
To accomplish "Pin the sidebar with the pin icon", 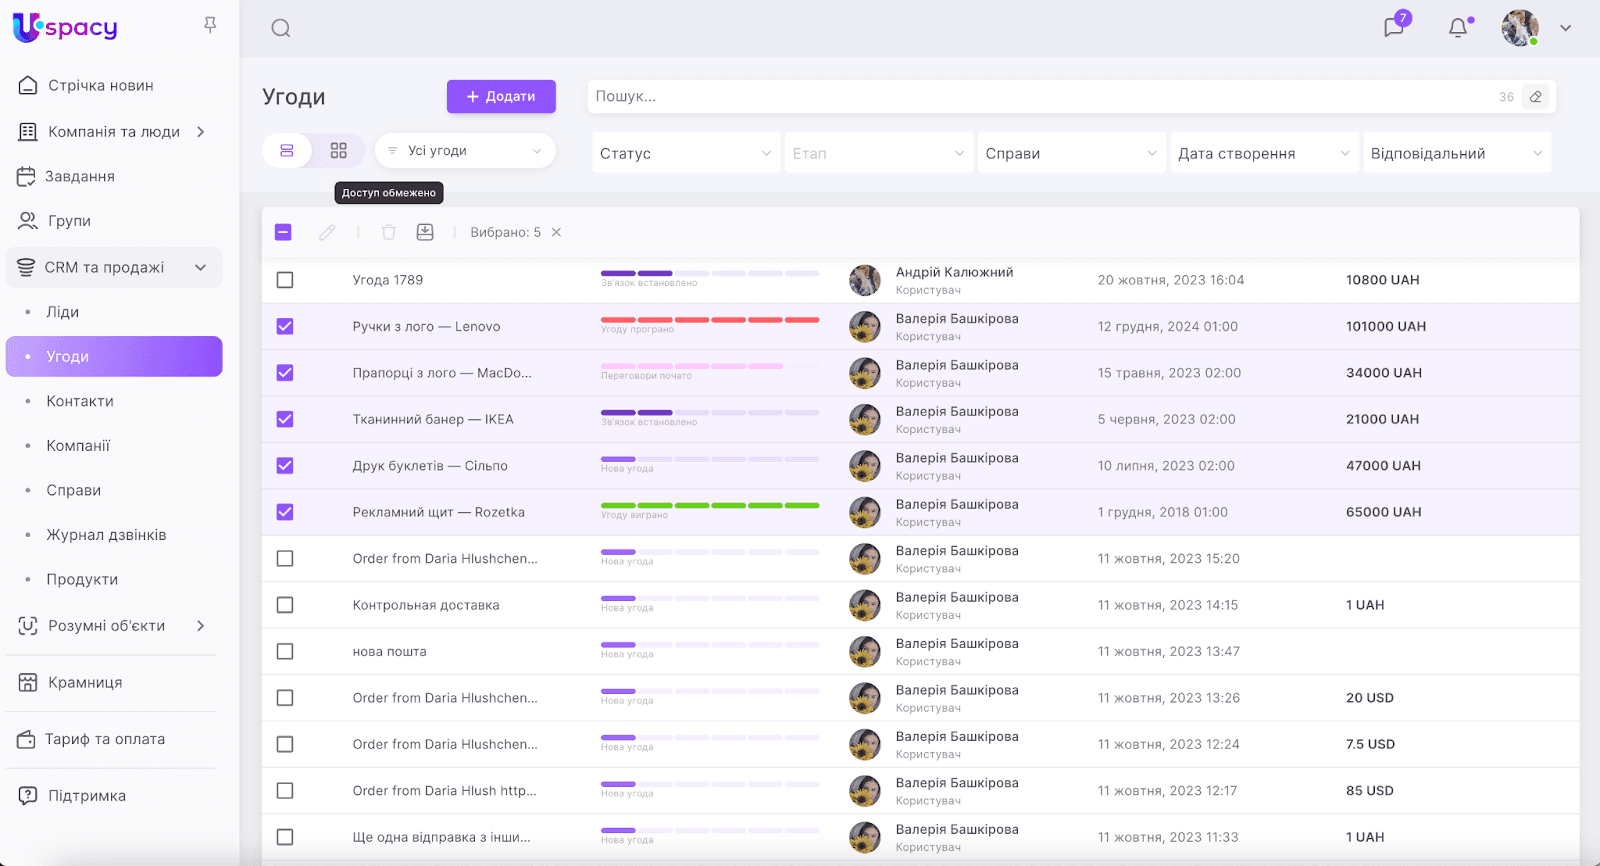I will (x=210, y=25).
